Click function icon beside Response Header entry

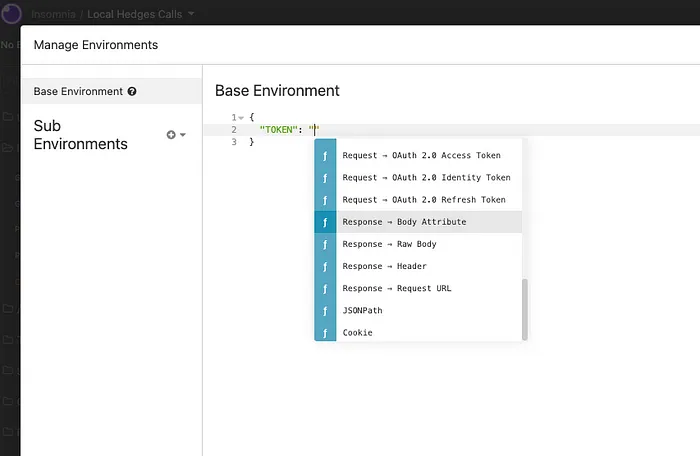click(x=325, y=266)
